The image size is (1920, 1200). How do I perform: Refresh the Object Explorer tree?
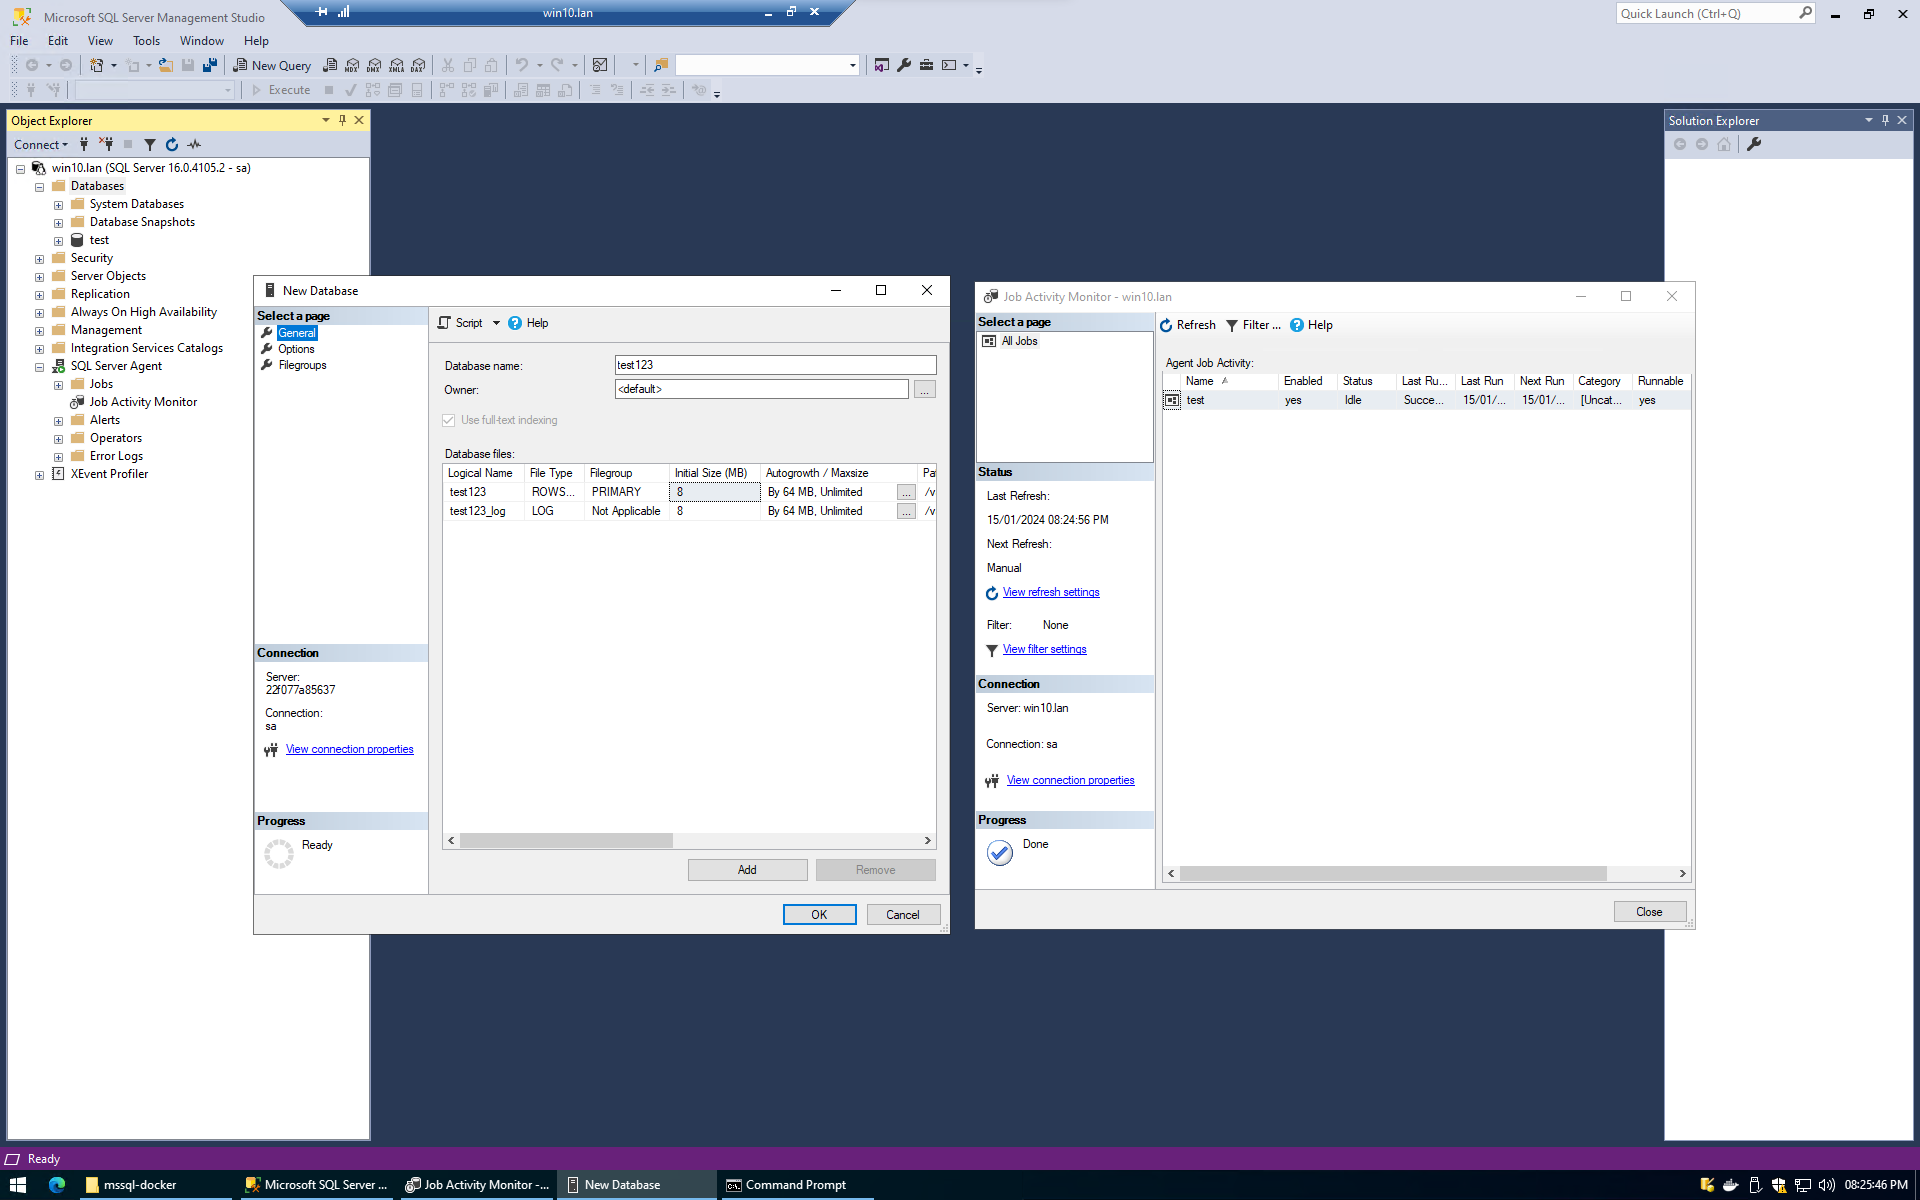(x=172, y=144)
